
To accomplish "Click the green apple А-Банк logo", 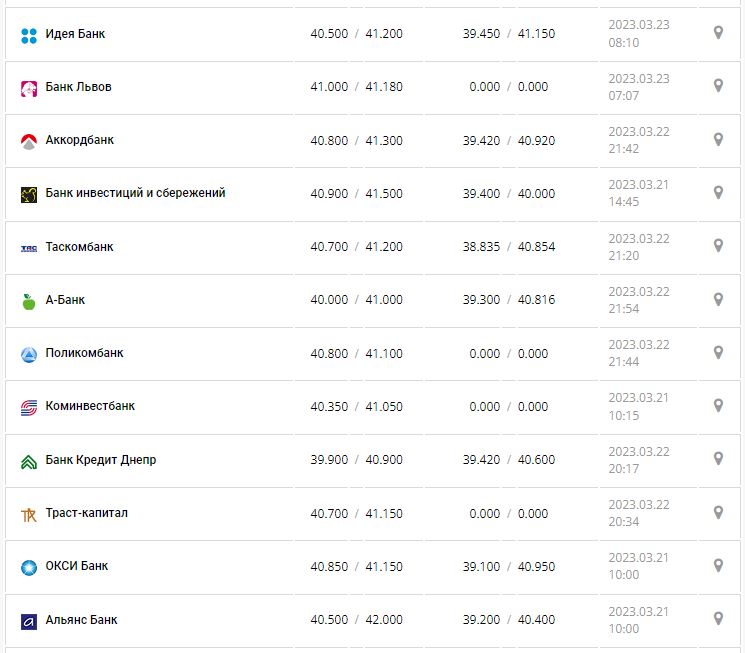I will tap(28, 301).
